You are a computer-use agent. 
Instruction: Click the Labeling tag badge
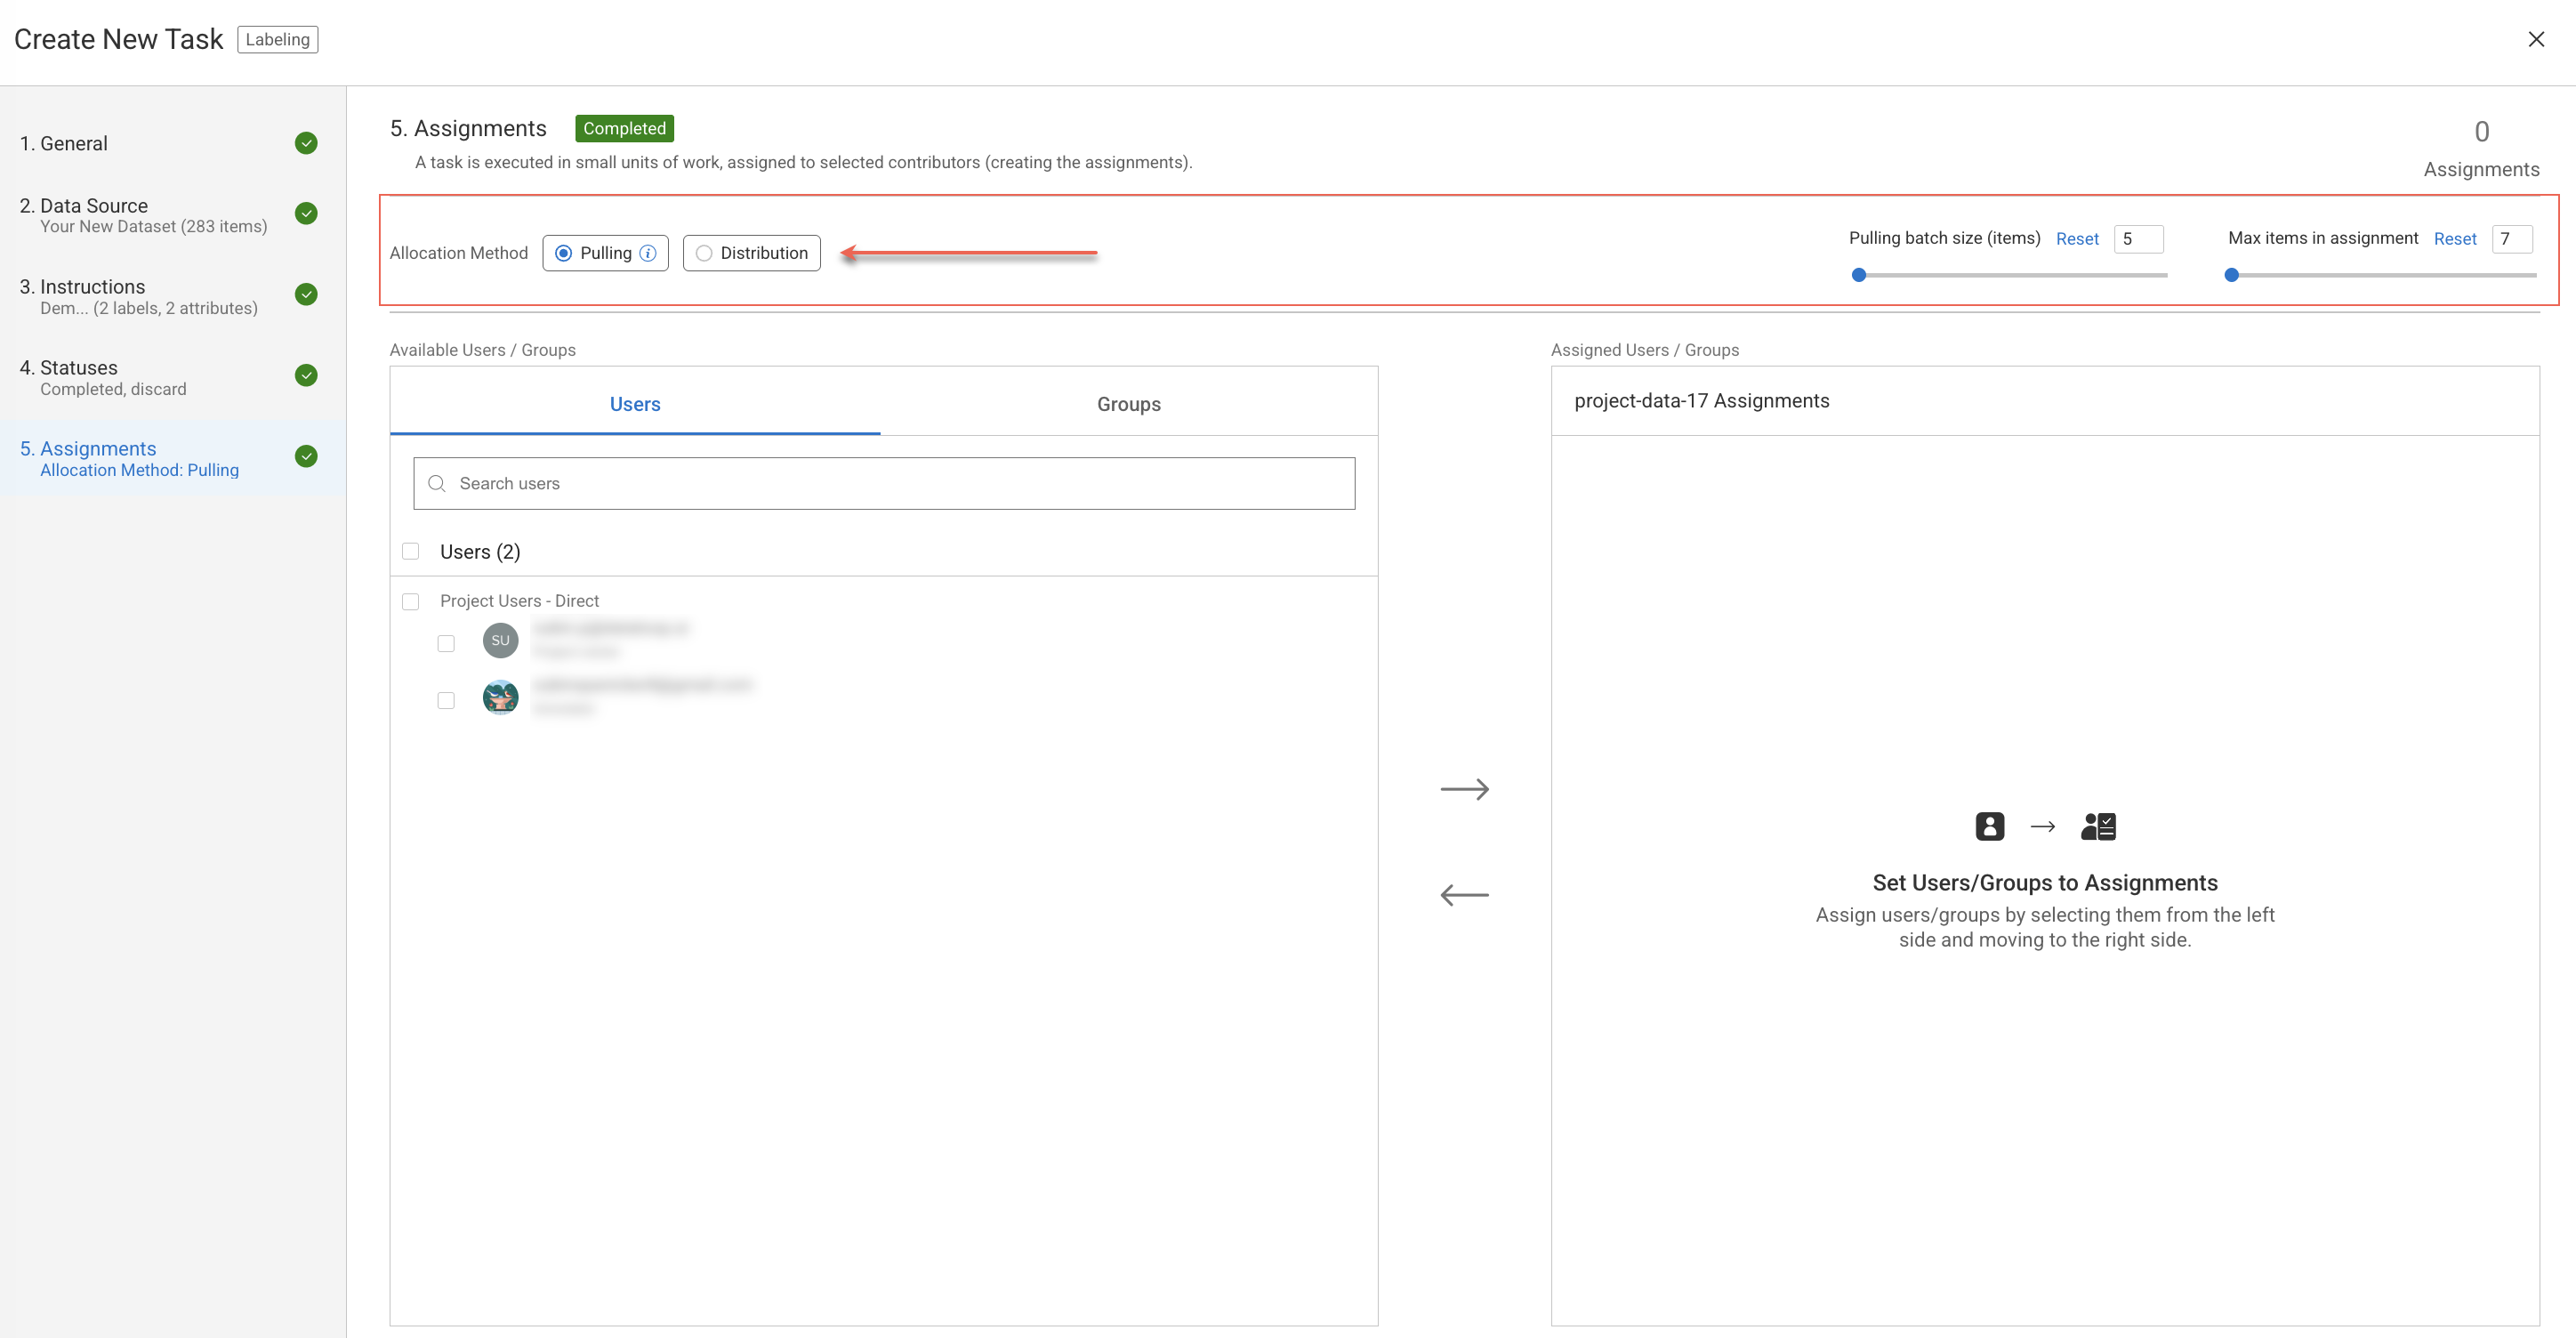(x=277, y=39)
